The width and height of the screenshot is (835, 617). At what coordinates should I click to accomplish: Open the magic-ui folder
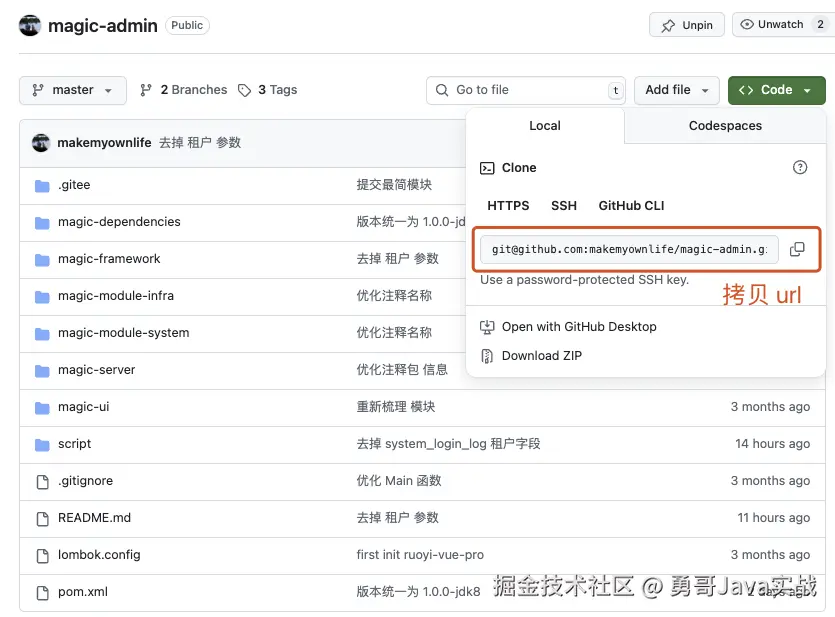84,407
